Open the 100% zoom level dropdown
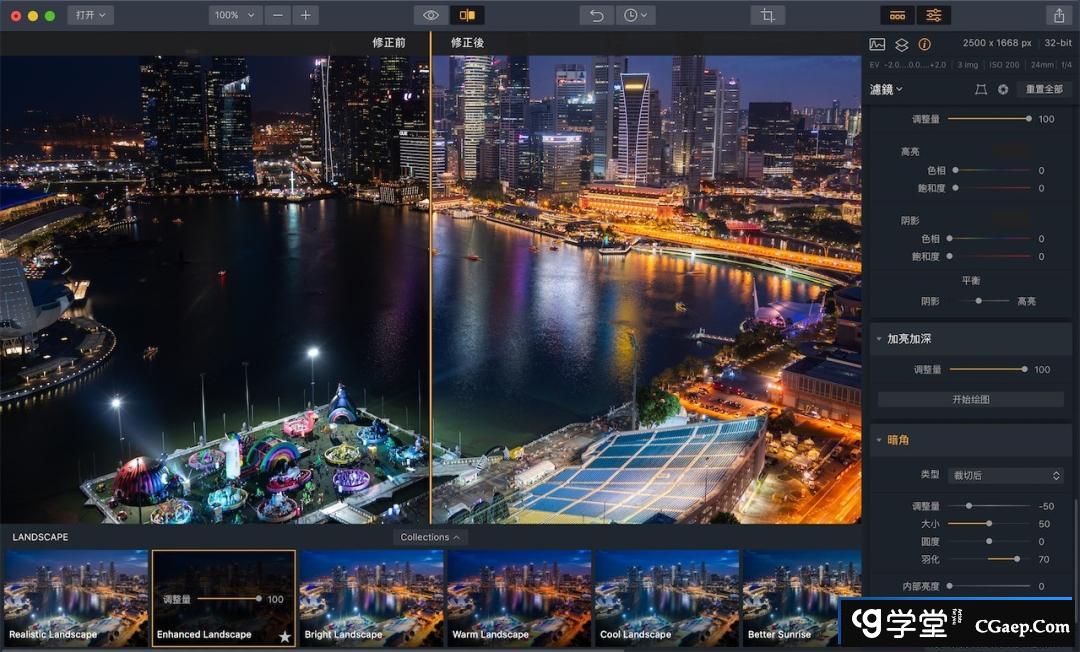This screenshot has height=652, width=1080. (x=235, y=15)
